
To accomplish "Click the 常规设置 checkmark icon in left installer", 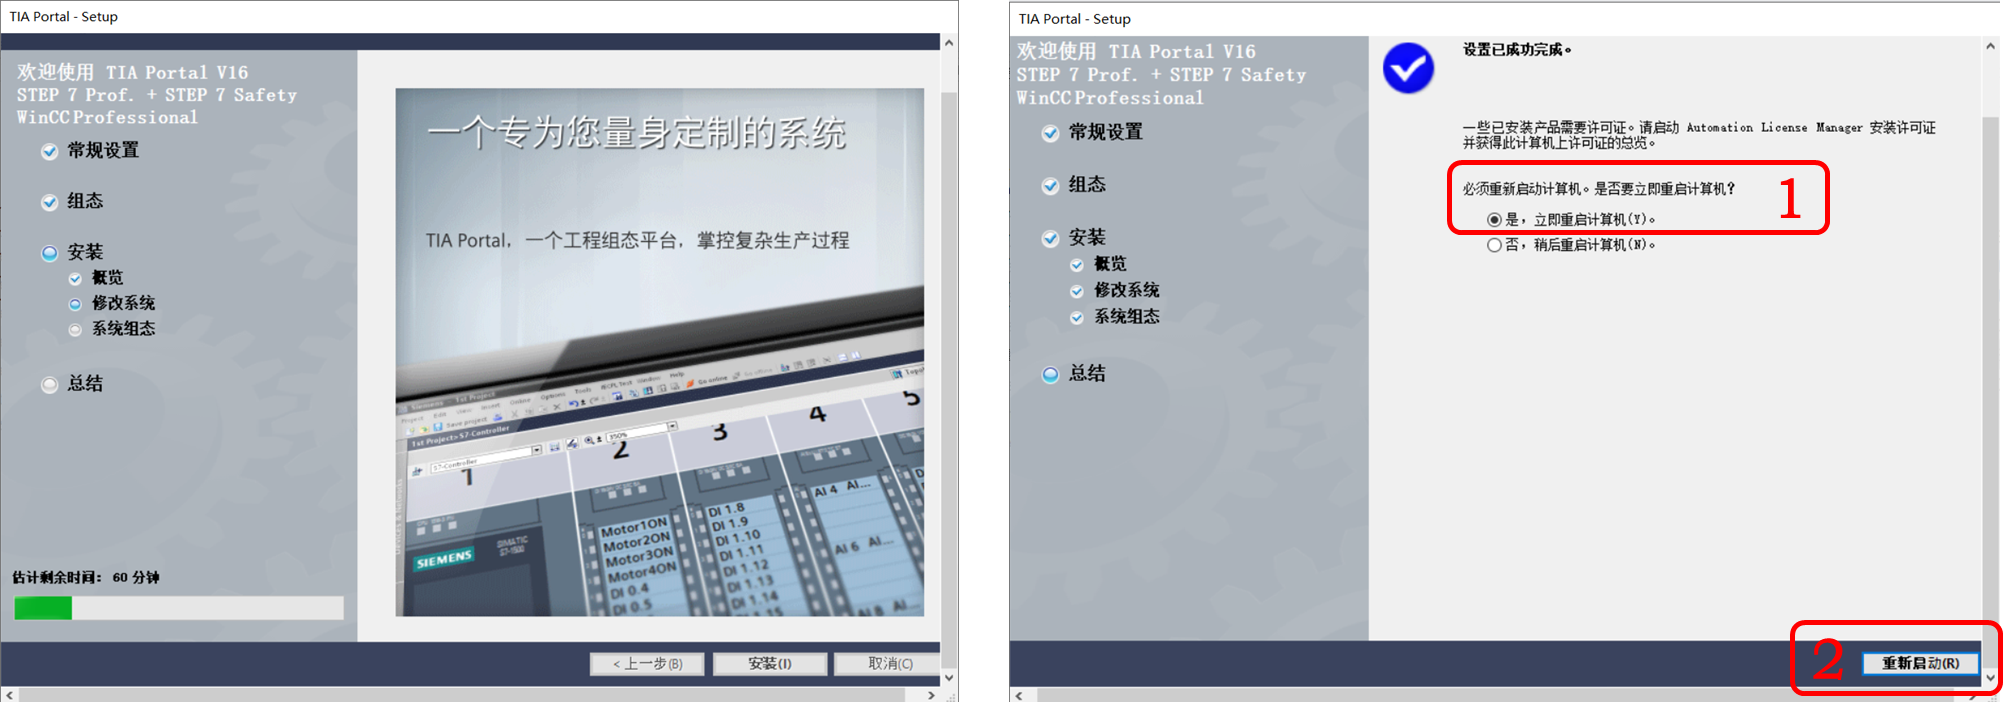I will [49, 152].
